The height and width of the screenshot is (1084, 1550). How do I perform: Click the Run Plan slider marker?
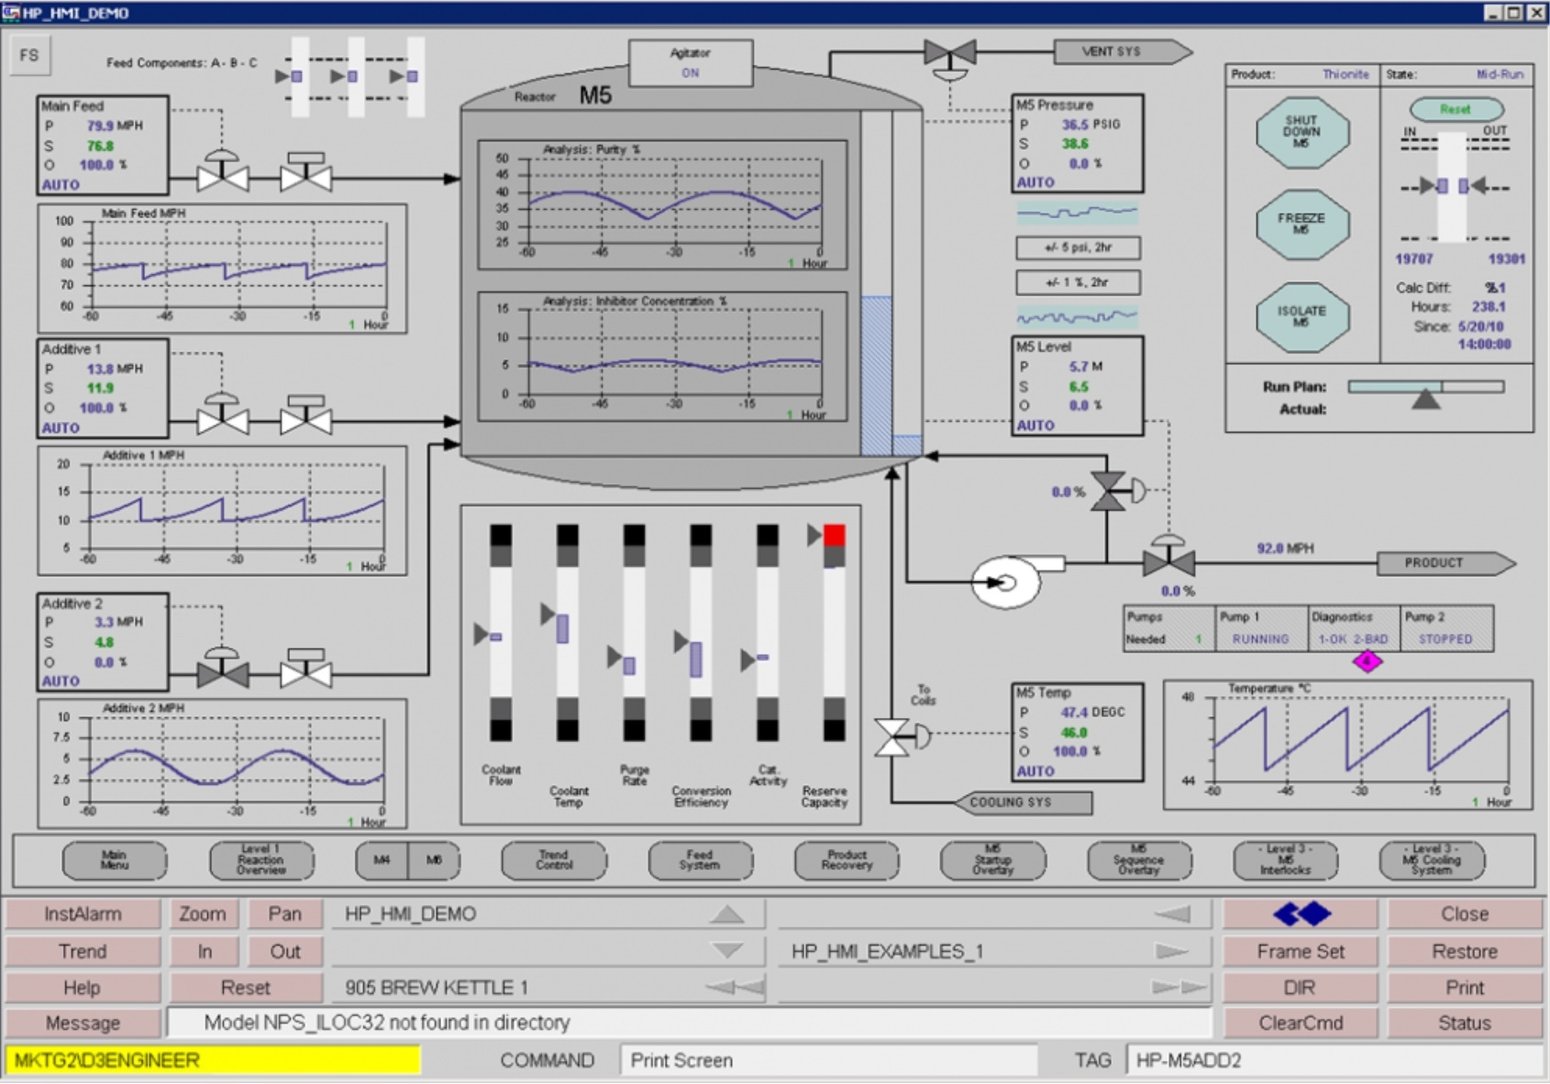(1424, 398)
